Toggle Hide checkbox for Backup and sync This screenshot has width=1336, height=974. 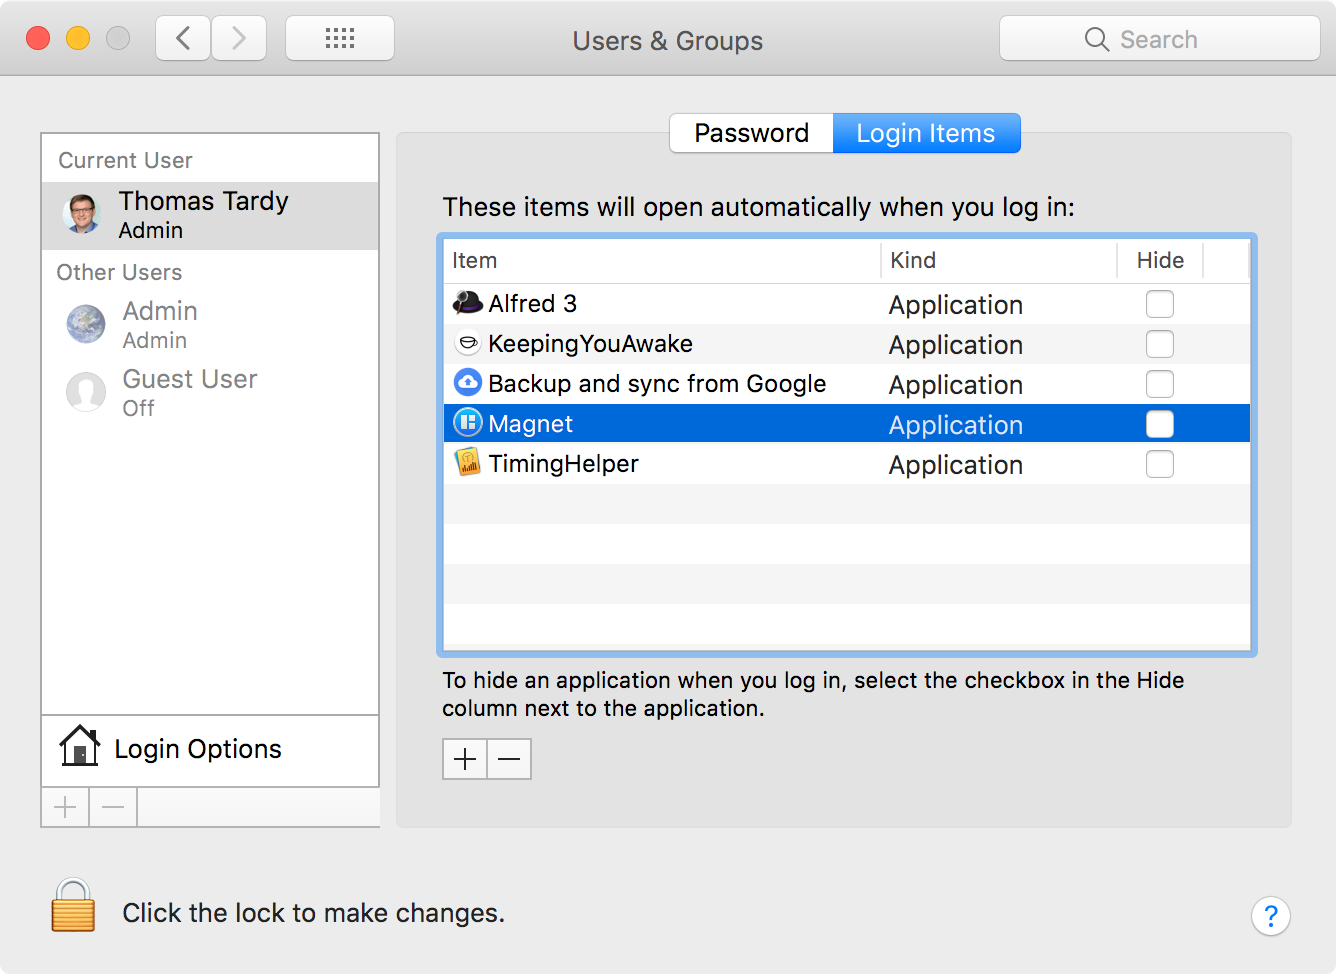coord(1160,384)
